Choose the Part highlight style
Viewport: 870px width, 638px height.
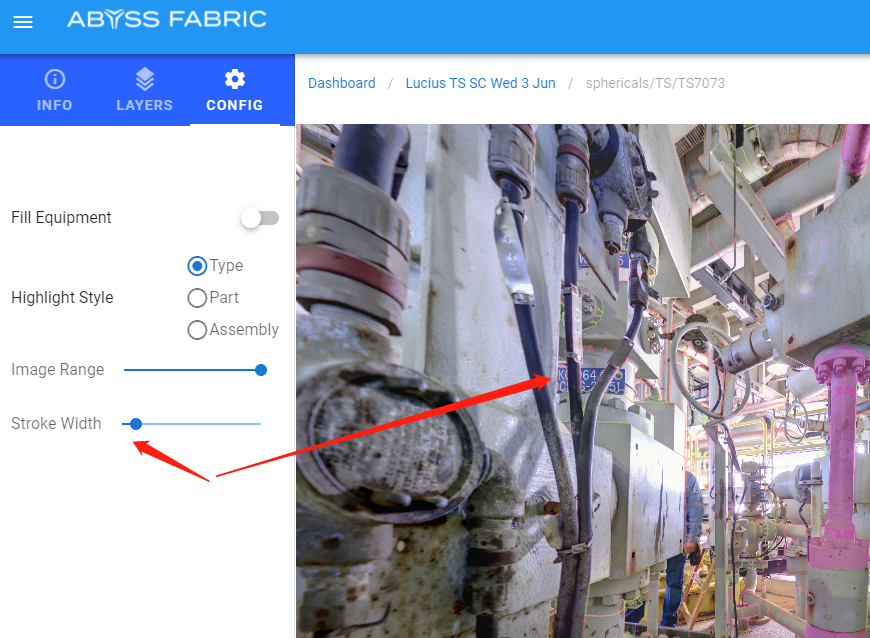point(197,298)
